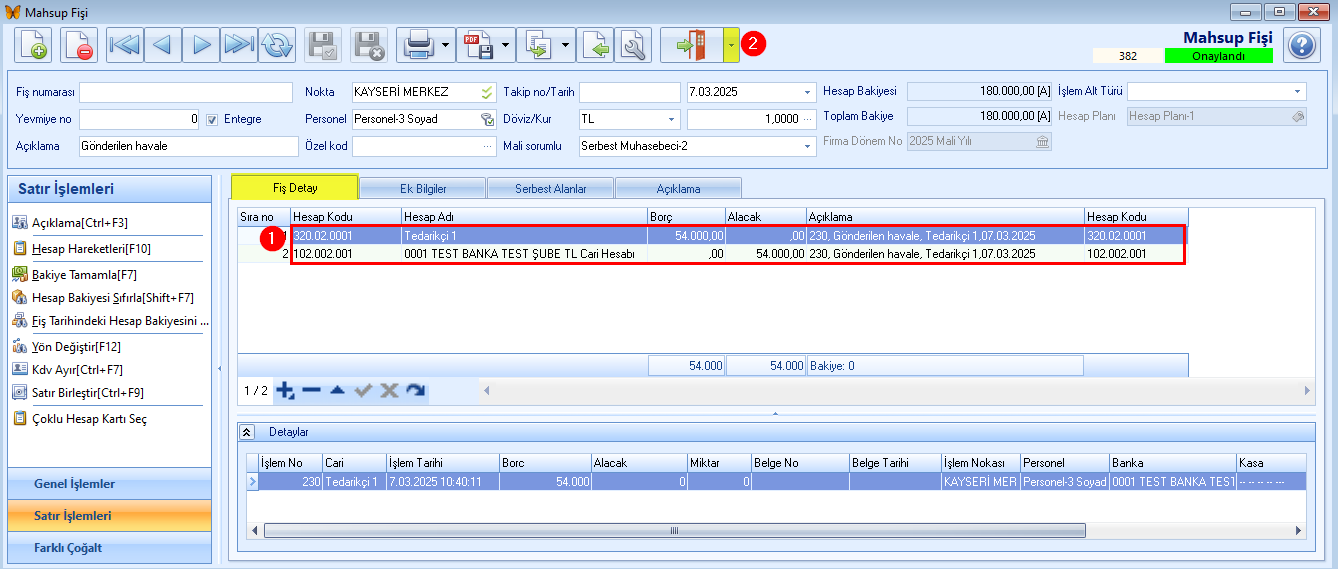Add a new row with the plus icon

tap(285, 390)
